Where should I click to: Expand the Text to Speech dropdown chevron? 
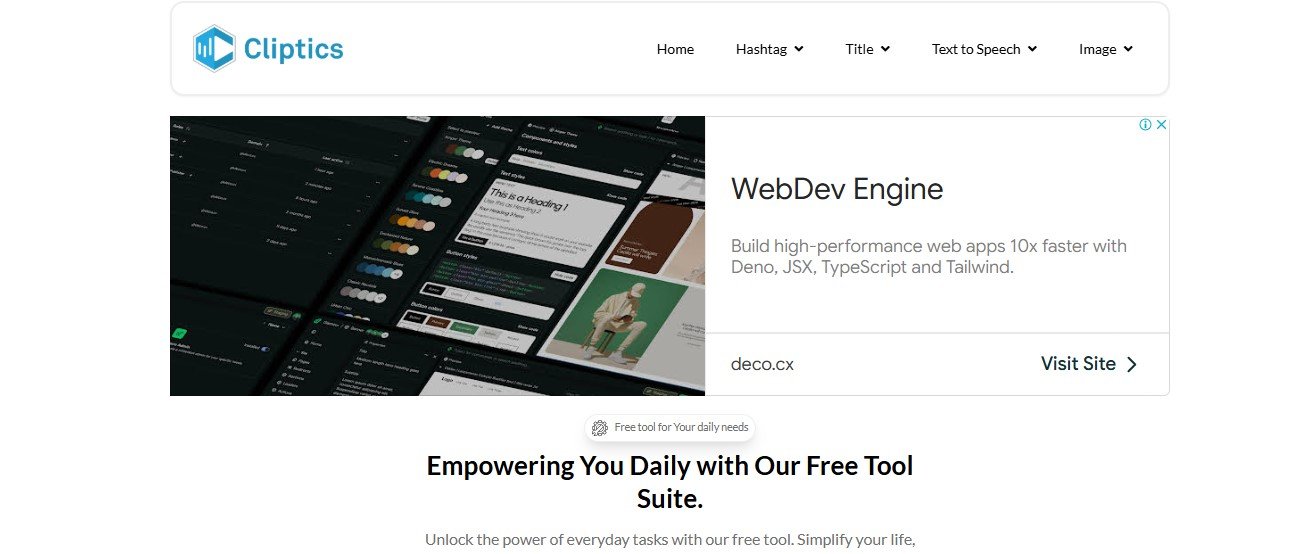[1032, 49]
